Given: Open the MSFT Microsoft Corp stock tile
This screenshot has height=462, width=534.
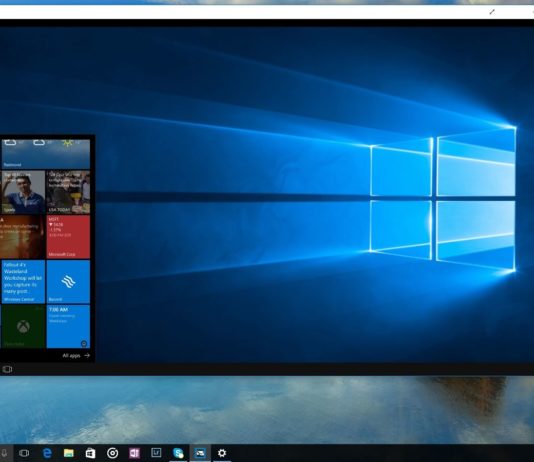Looking at the screenshot, I should point(68,237).
